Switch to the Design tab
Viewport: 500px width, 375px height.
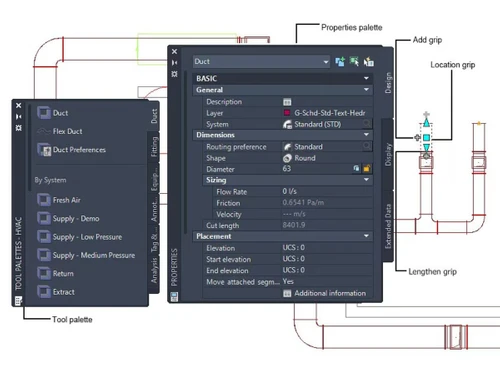(388, 83)
